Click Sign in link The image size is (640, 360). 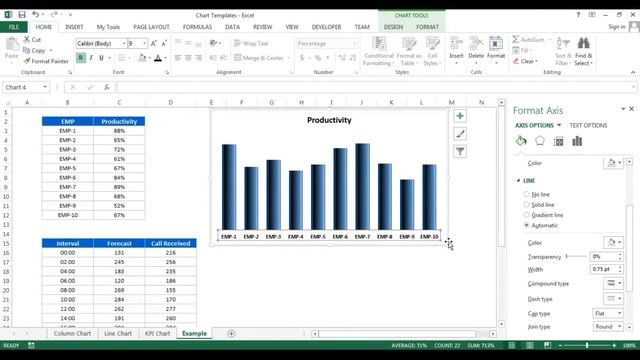pyautogui.click(x=616, y=27)
